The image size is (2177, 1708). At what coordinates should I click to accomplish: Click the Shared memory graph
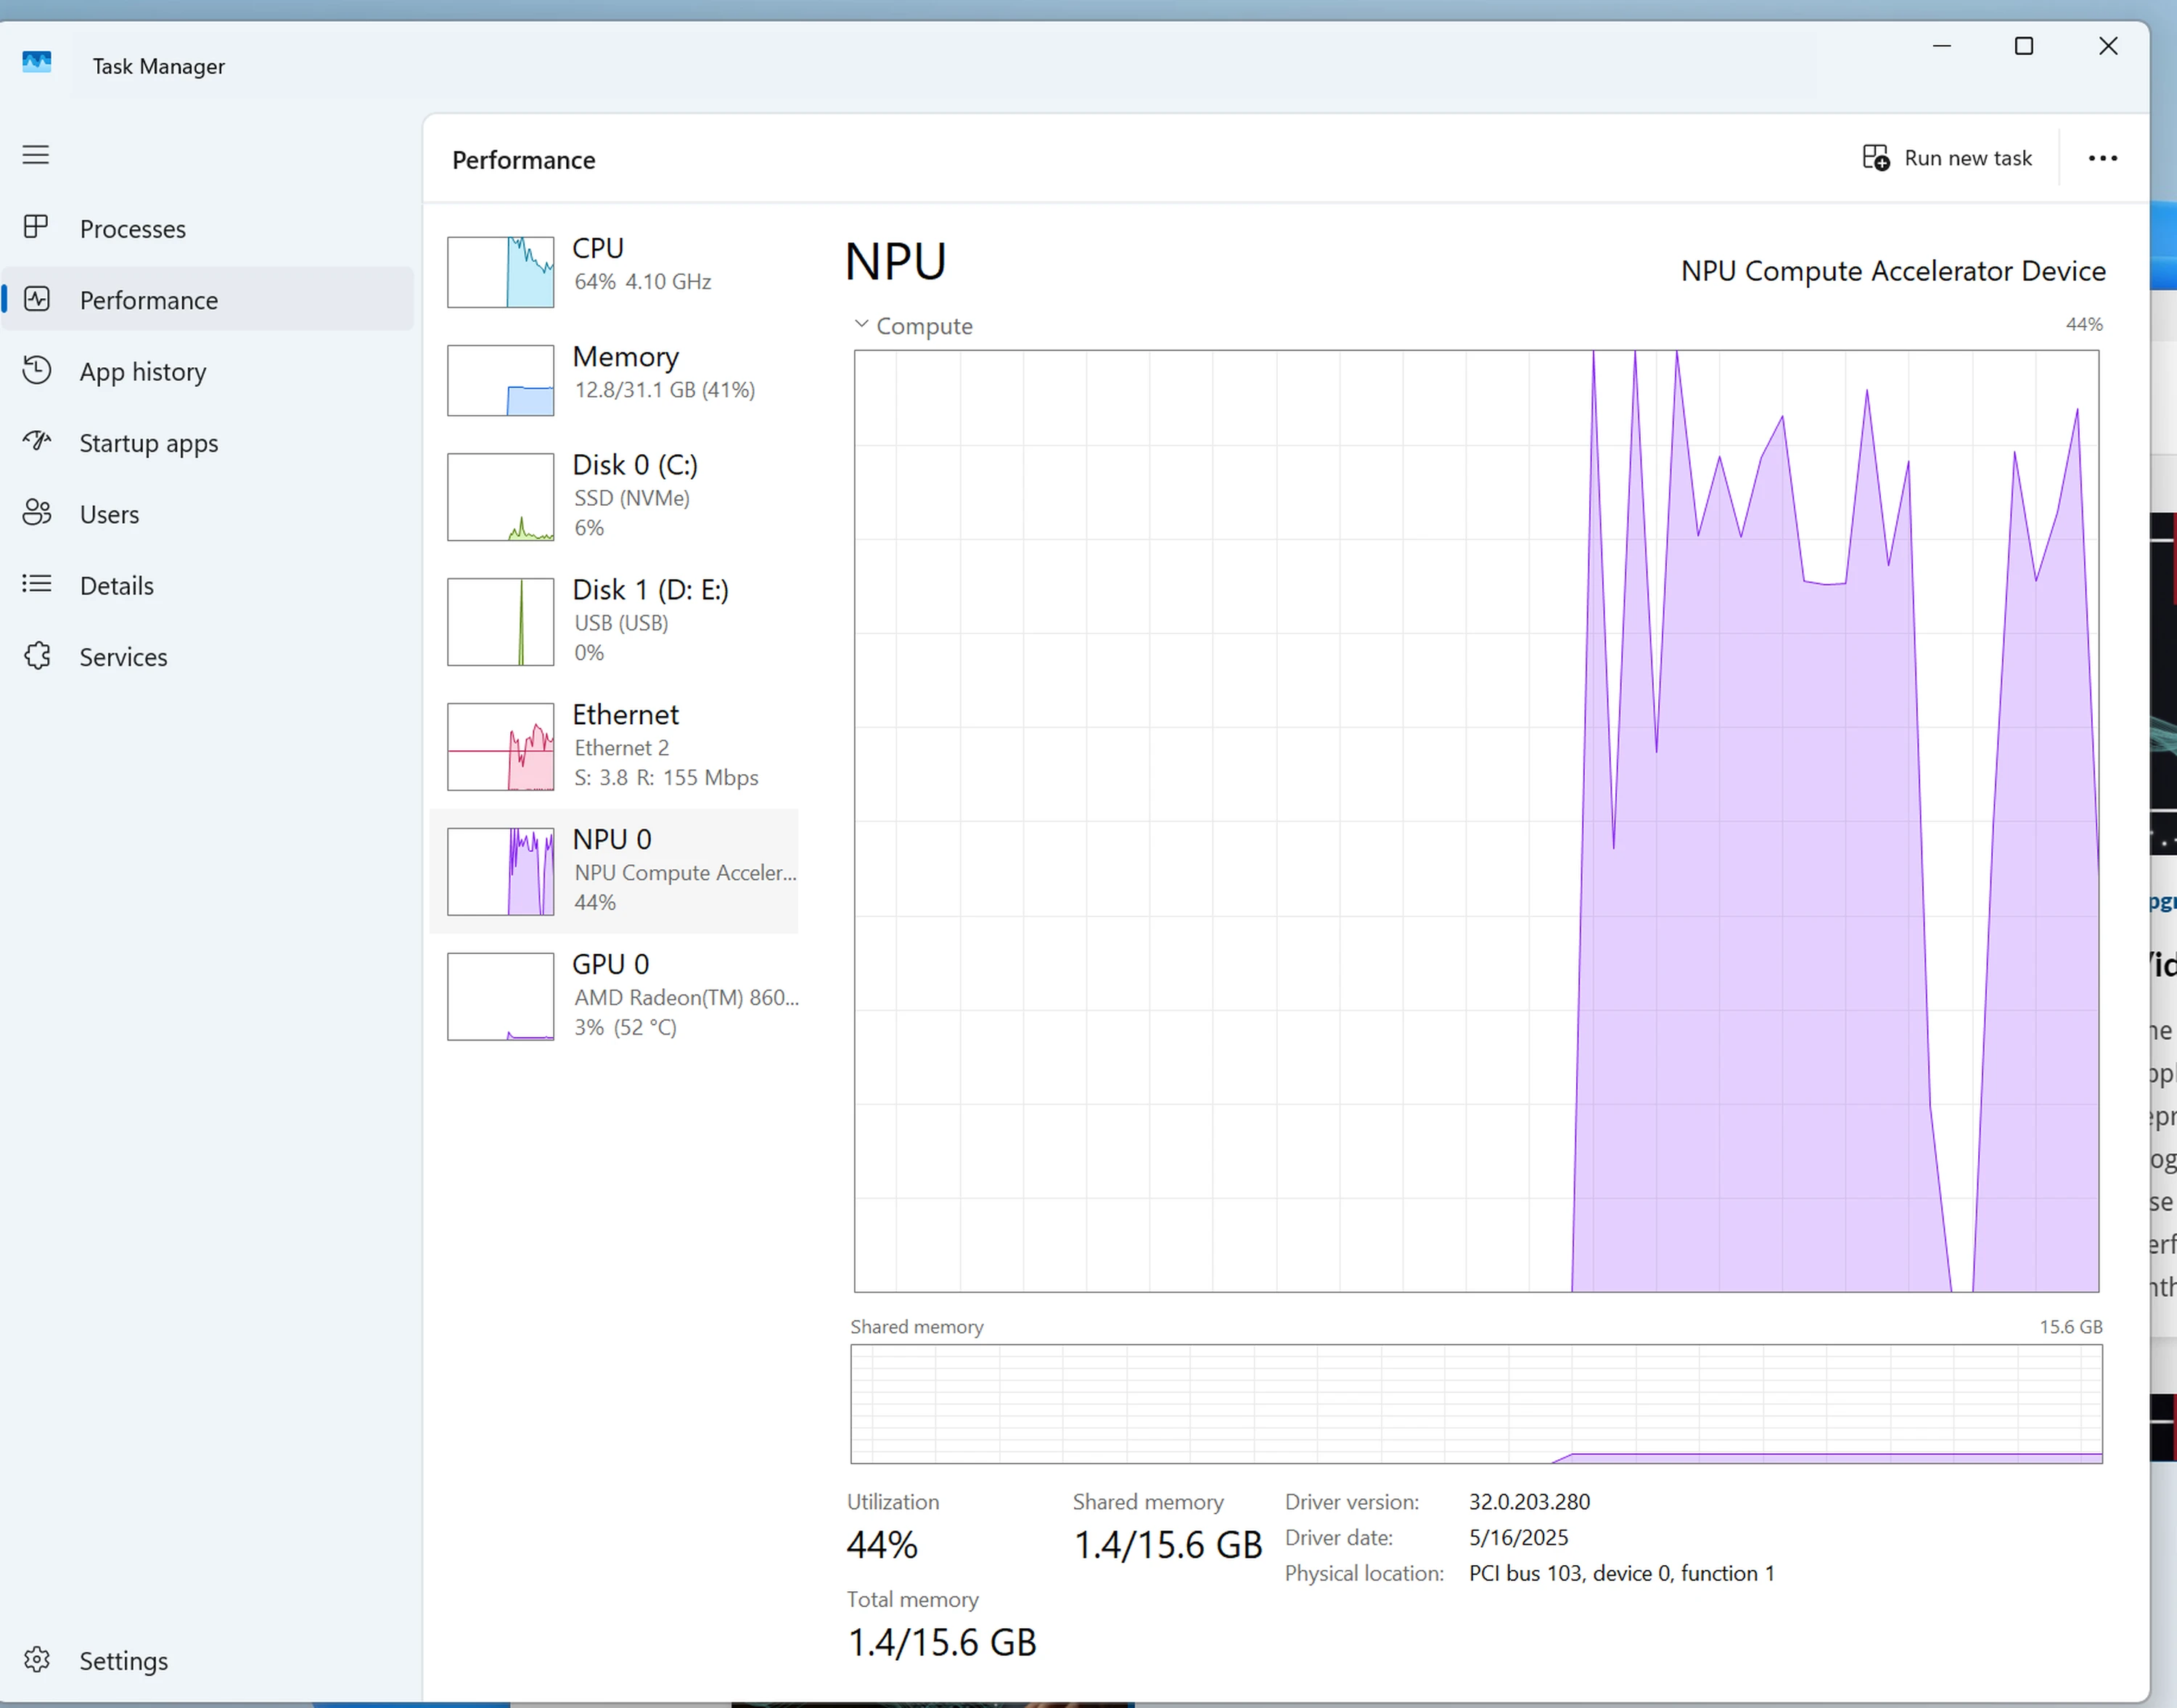(x=1476, y=1404)
